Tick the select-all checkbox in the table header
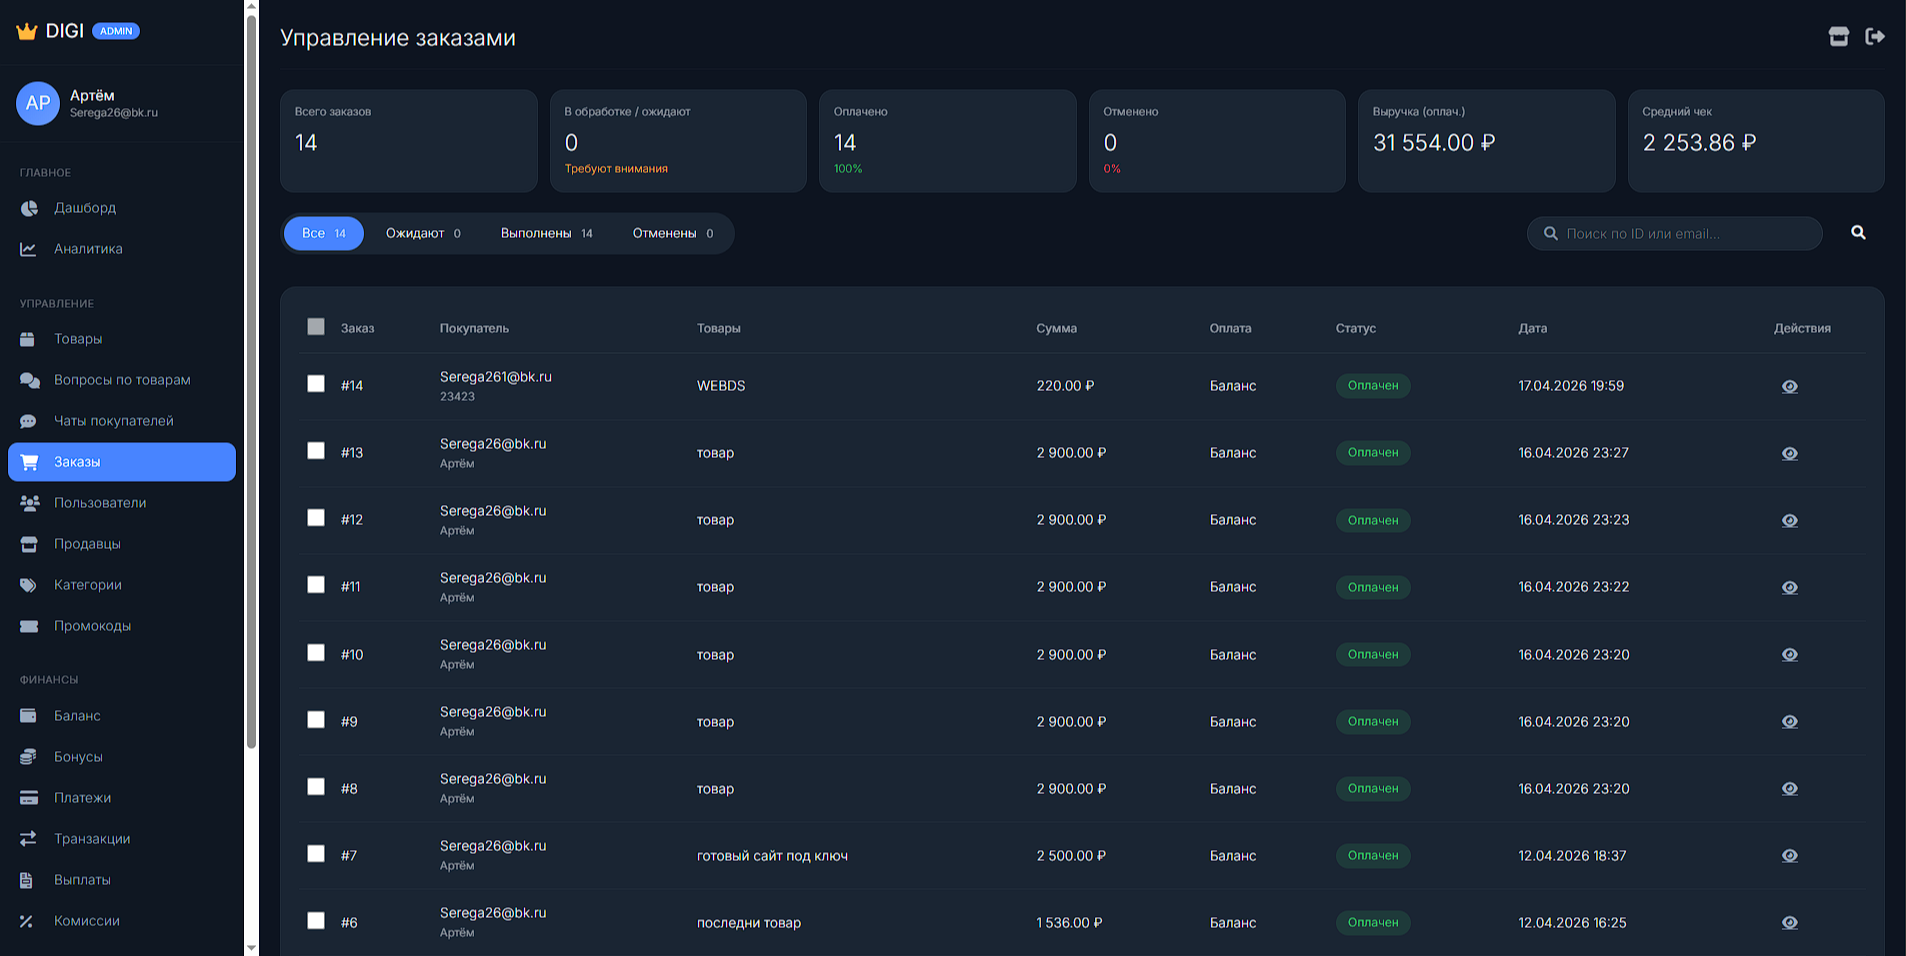 316,327
